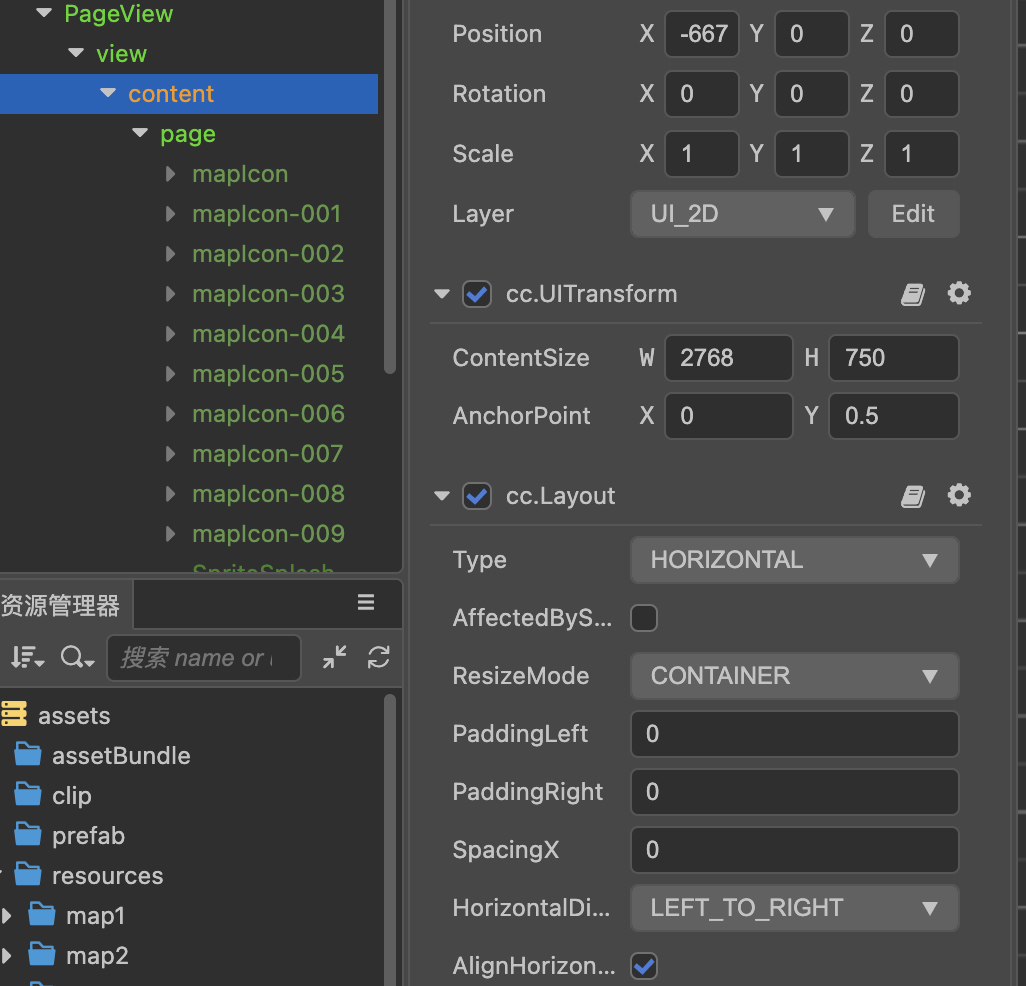The image size is (1026, 986).
Task: Click the ContentSize W input field
Action: tap(728, 358)
